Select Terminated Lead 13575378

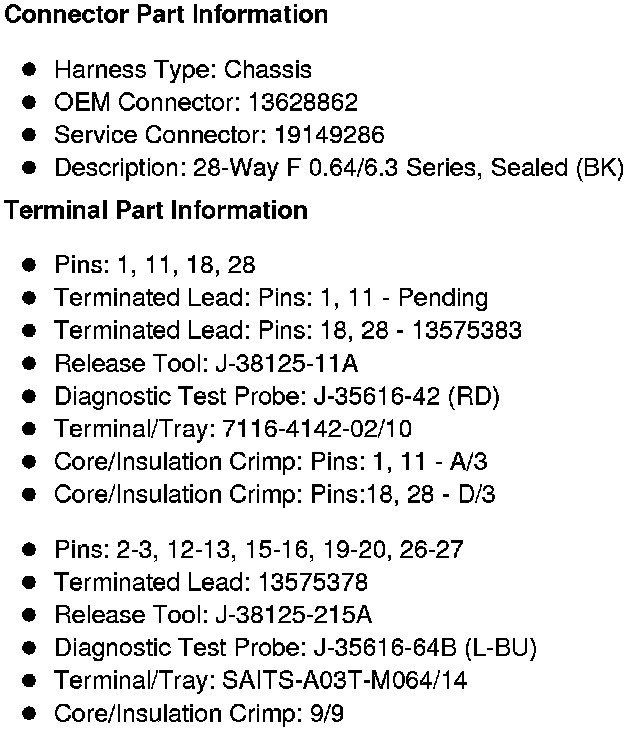[x=210, y=582]
